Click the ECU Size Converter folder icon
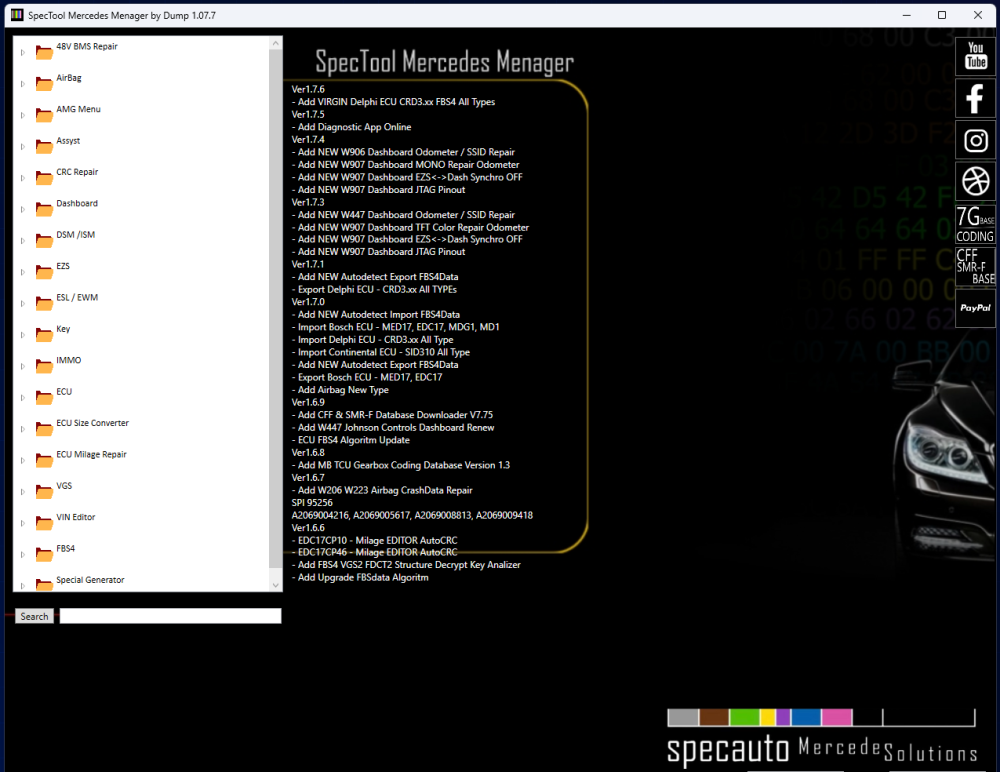Image resolution: width=1000 pixels, height=772 pixels. point(44,428)
